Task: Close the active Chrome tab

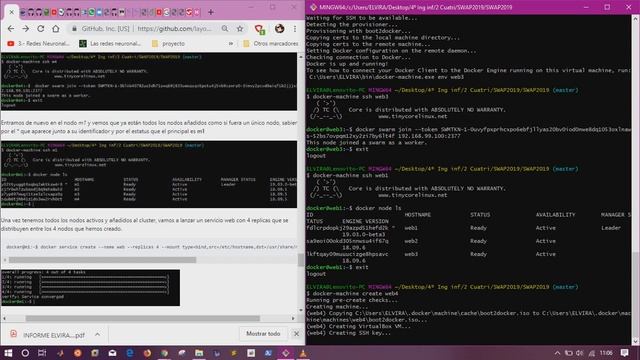Action: (x=11, y=12)
